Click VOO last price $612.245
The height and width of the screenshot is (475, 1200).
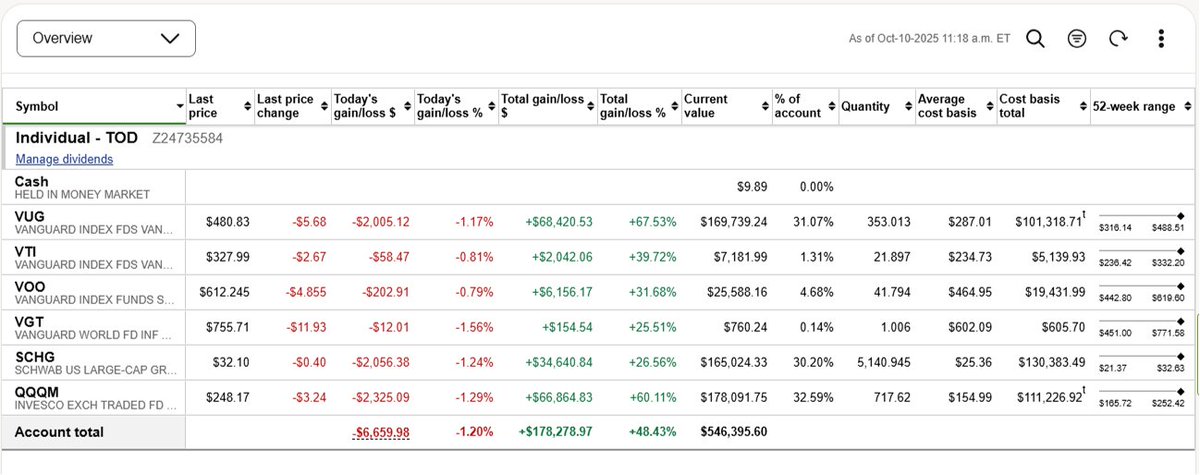pos(224,292)
